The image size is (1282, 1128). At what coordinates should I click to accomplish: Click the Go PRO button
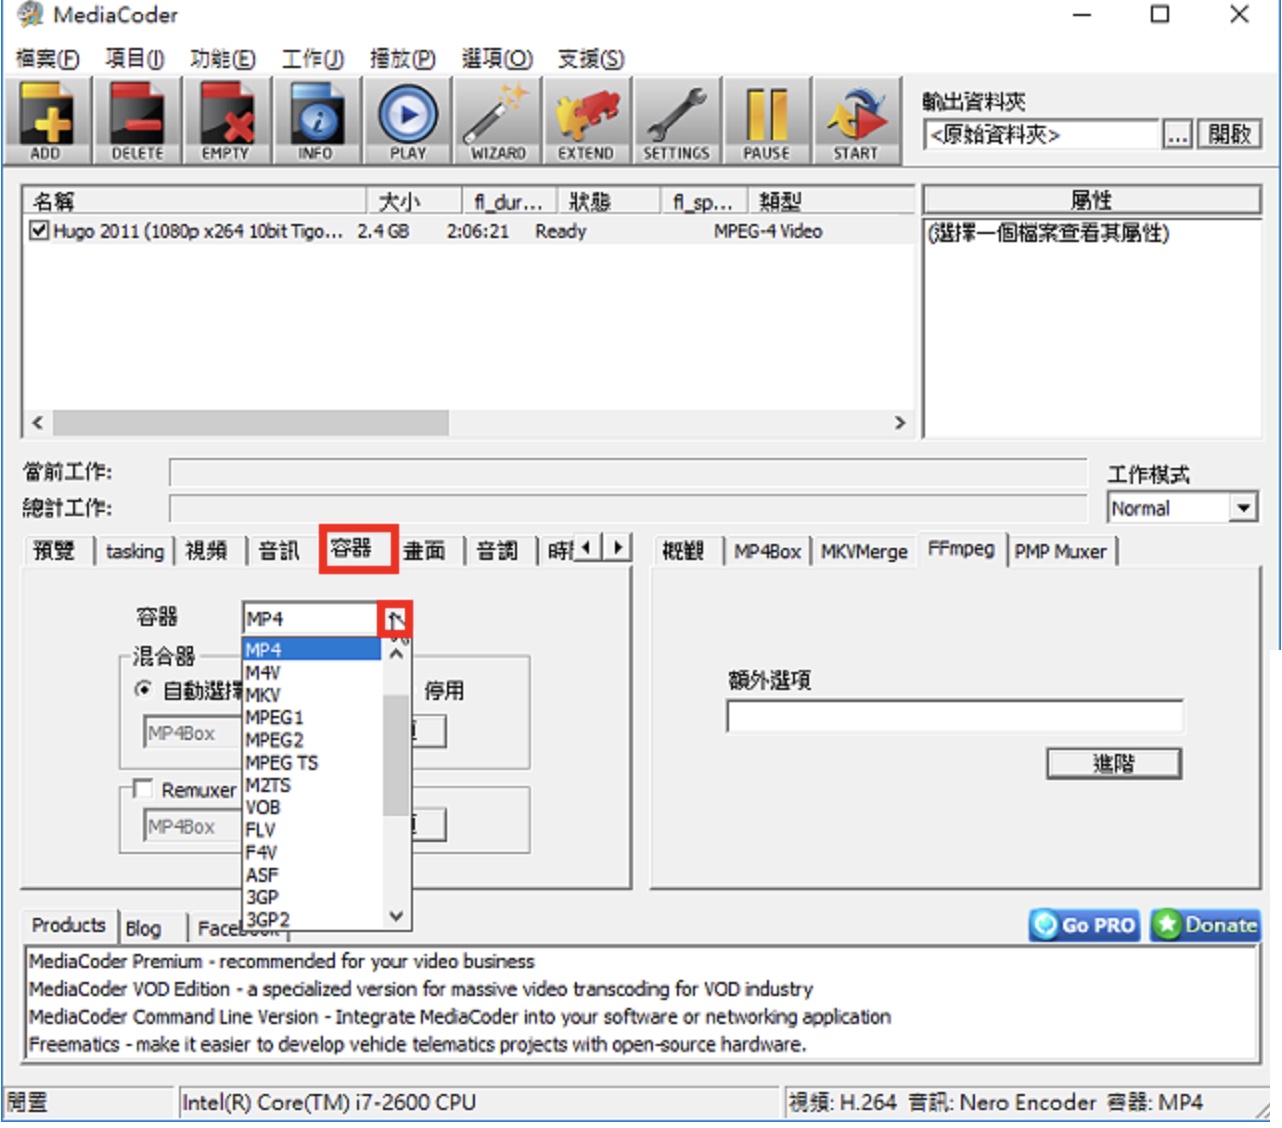(1085, 925)
